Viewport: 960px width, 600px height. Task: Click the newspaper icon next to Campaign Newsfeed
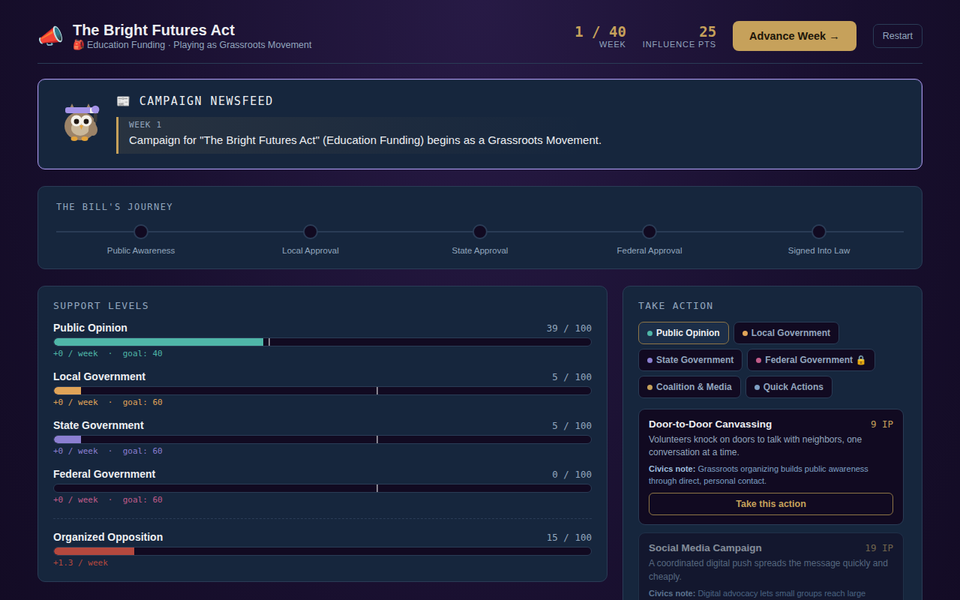pos(123,101)
